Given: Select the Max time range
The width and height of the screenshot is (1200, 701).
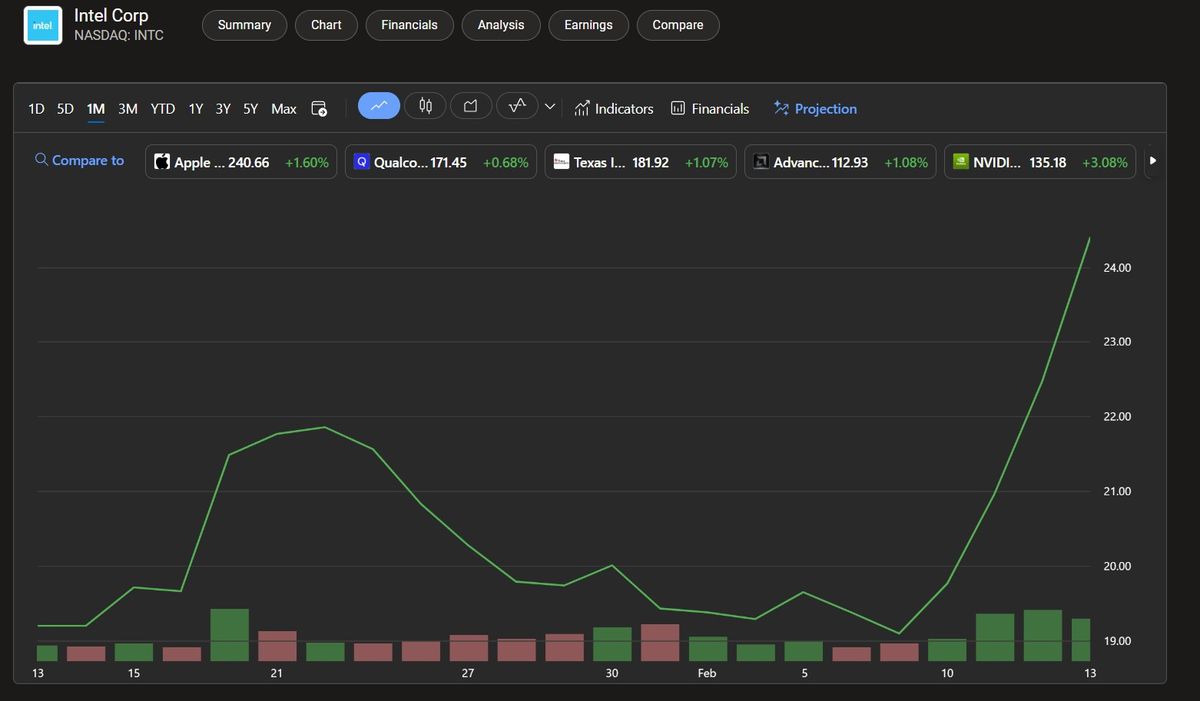Looking at the screenshot, I should (283, 108).
